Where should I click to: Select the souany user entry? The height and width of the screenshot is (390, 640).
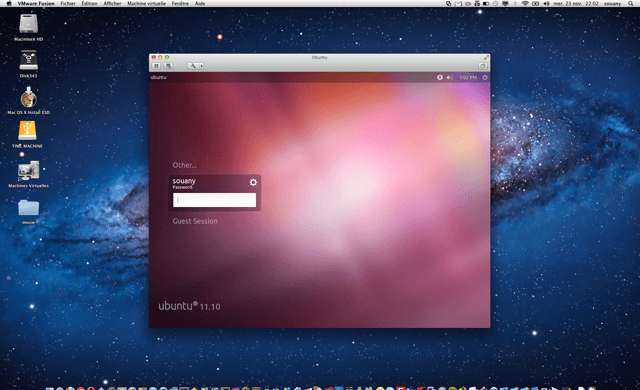[184, 181]
